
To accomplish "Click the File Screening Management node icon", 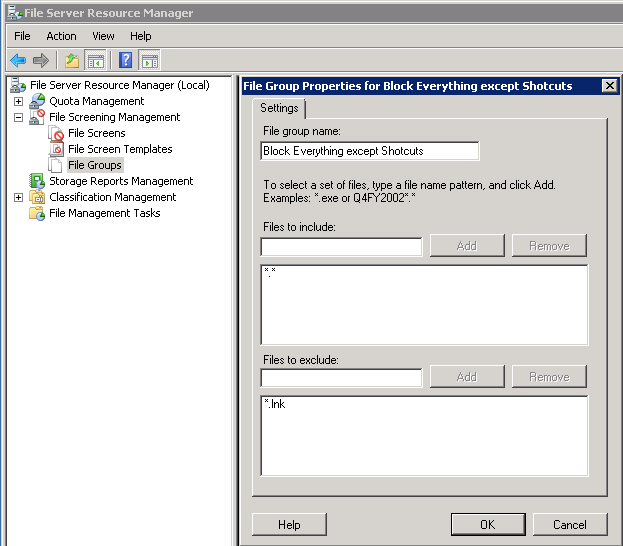I will [37, 117].
